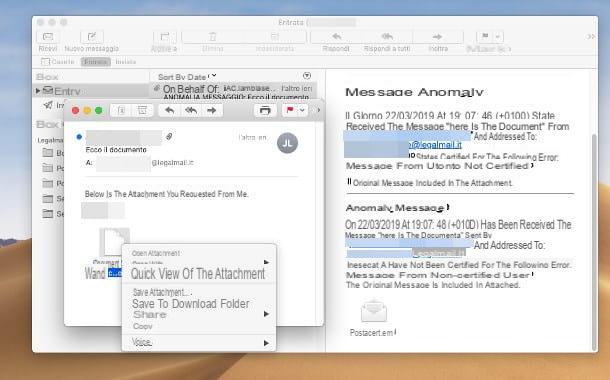
Task: Choose Save Attachment... from context menu
Action: [162, 292]
